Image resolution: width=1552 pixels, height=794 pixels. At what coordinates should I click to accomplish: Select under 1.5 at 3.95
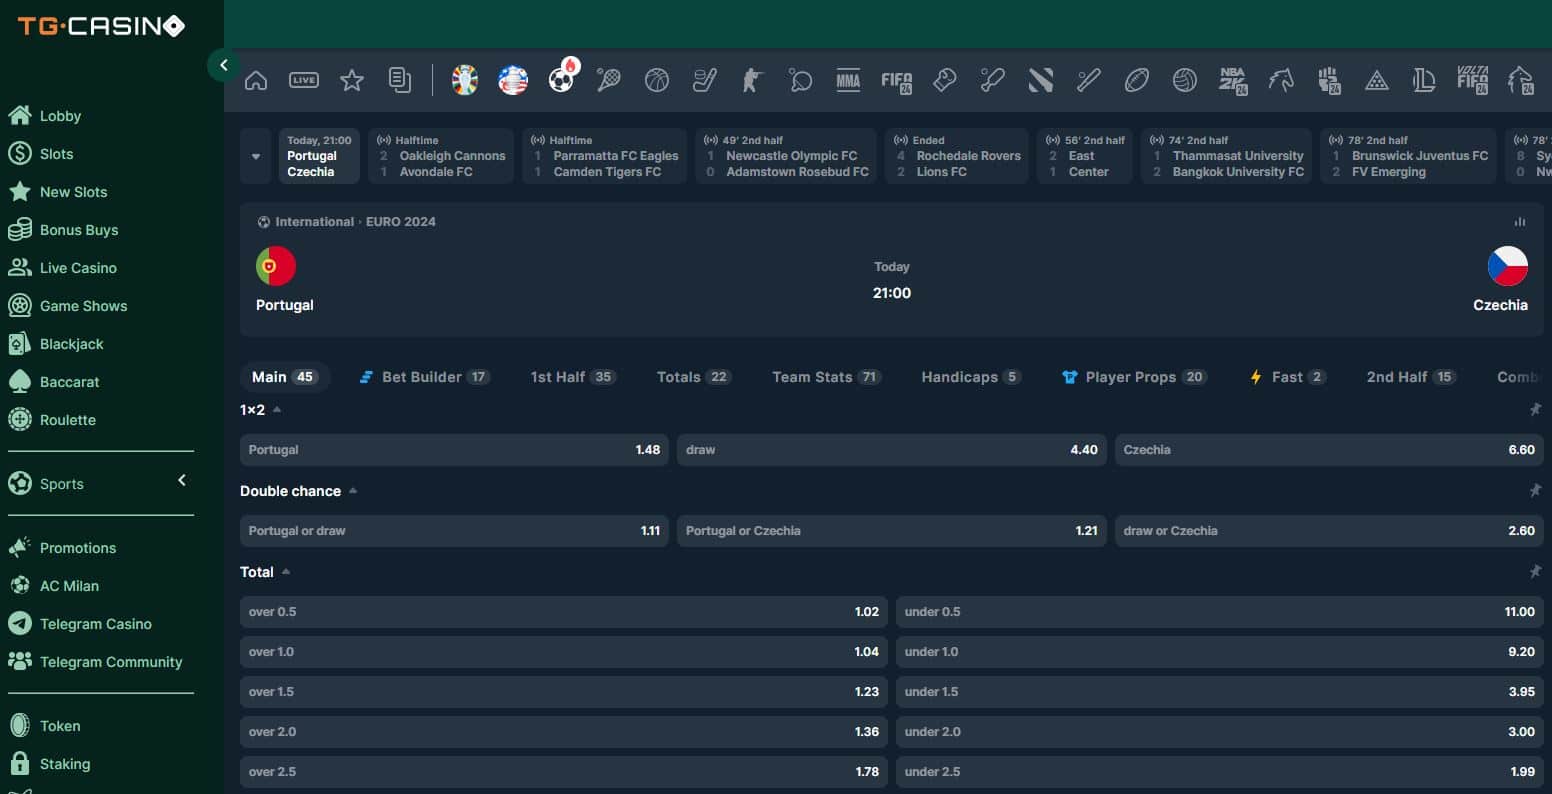[1220, 692]
